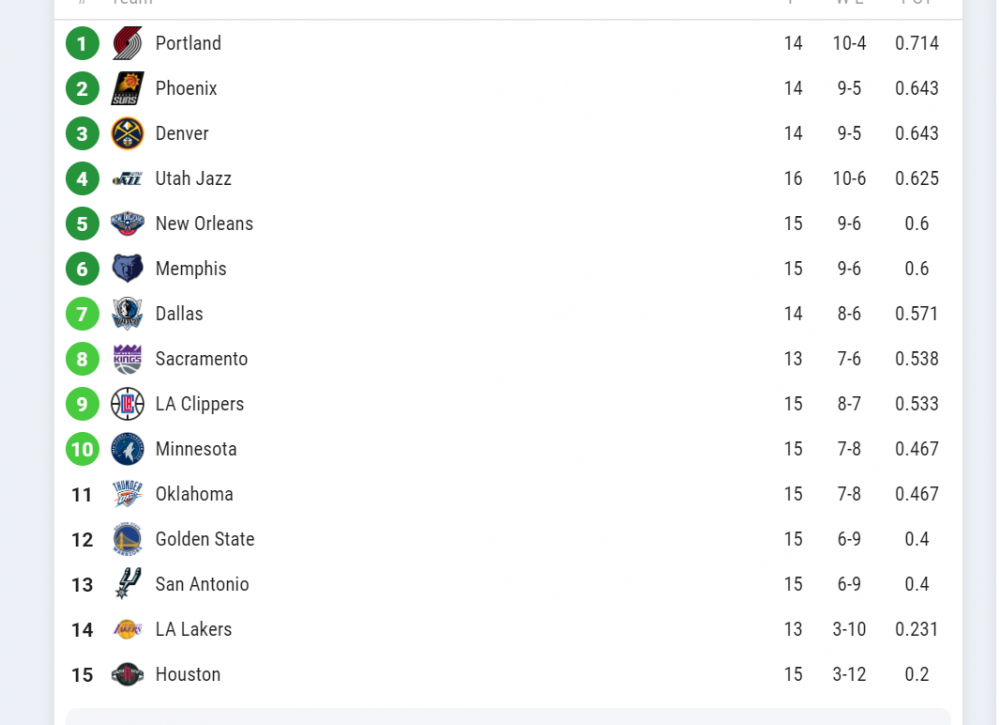The height and width of the screenshot is (725, 1000).
Task: Click the Memphis Grizzlies logo
Action: point(128,269)
